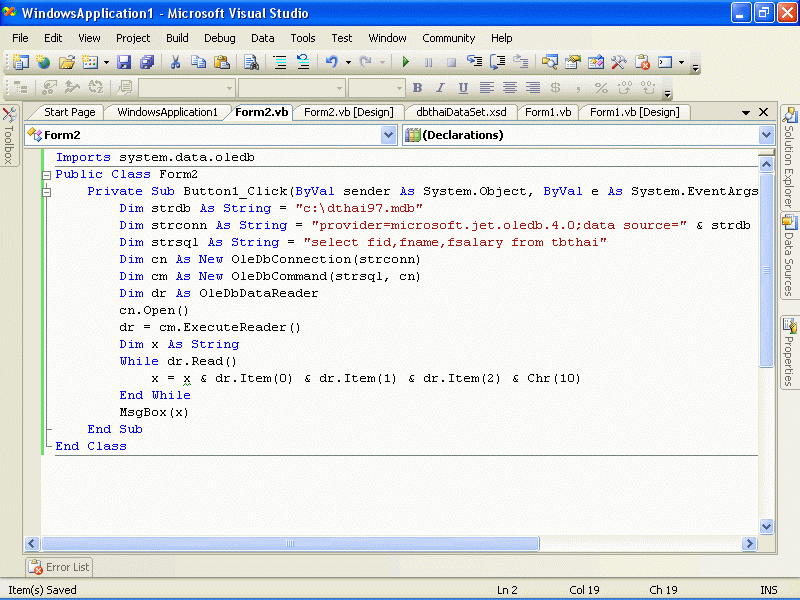Open the Debug menu
Viewport: 800px width, 600px height.
tap(220, 38)
